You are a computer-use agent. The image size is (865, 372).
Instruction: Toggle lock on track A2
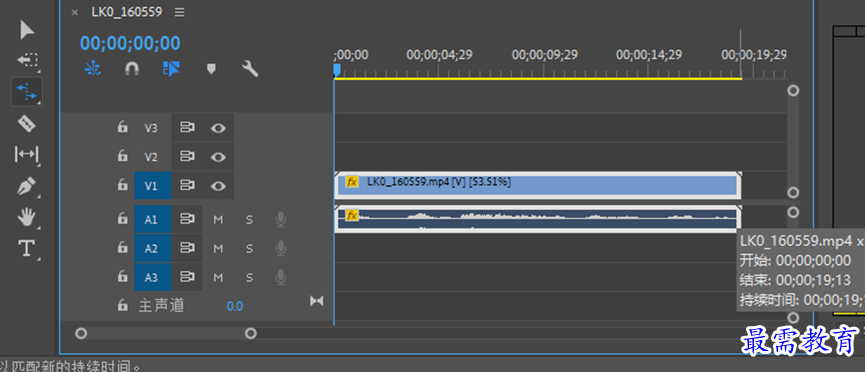tap(122, 248)
